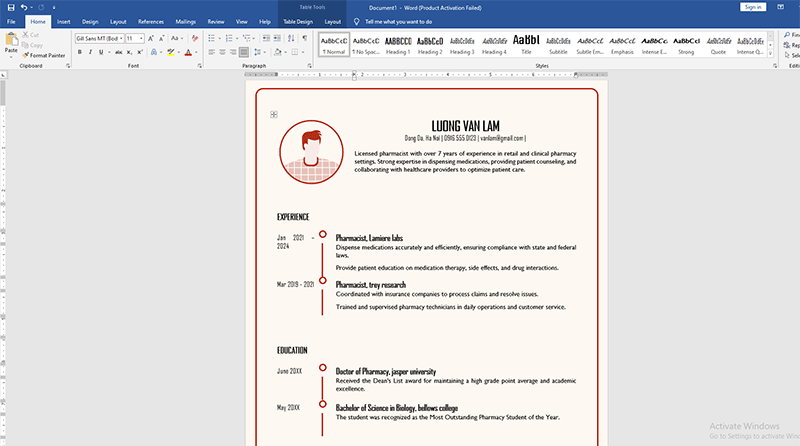Open the File tab

click(x=11, y=21)
